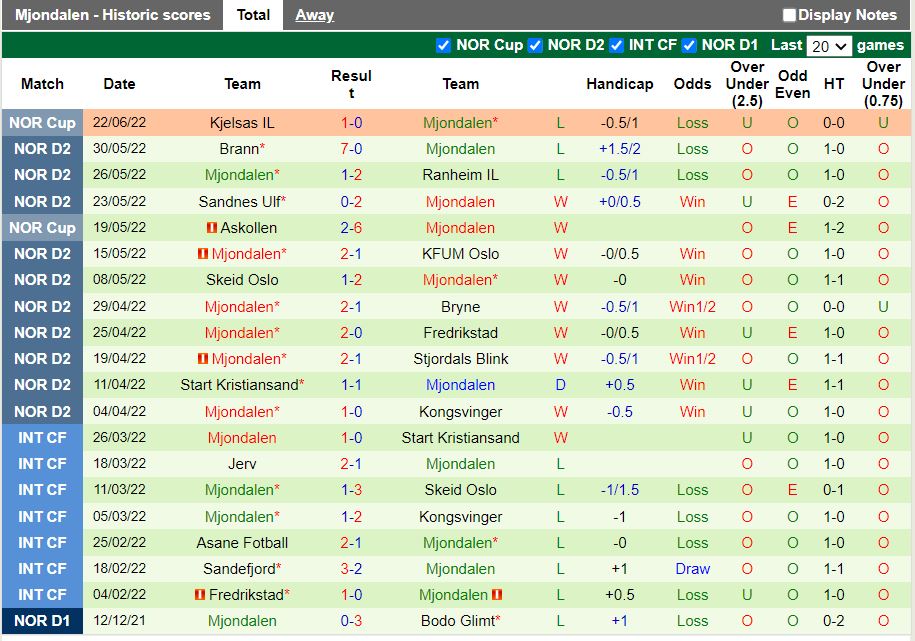Click the Over Under (2.5) column header
This screenshot has width=915, height=641.
(747, 84)
